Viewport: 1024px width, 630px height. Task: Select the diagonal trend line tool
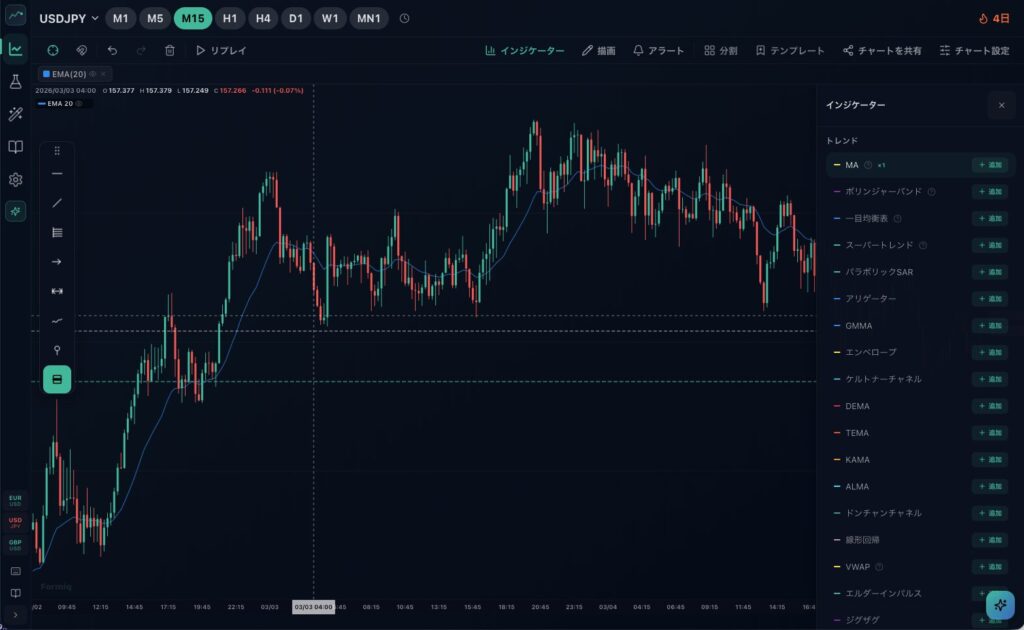(57, 203)
